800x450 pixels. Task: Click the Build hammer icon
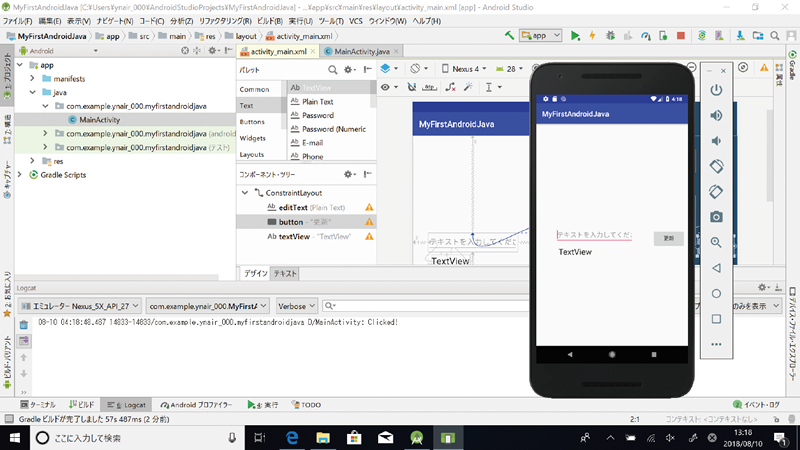pos(509,35)
